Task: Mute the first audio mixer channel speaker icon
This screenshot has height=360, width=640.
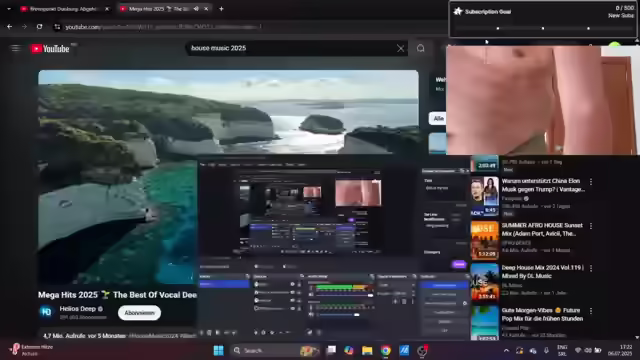Action: tap(311, 295)
